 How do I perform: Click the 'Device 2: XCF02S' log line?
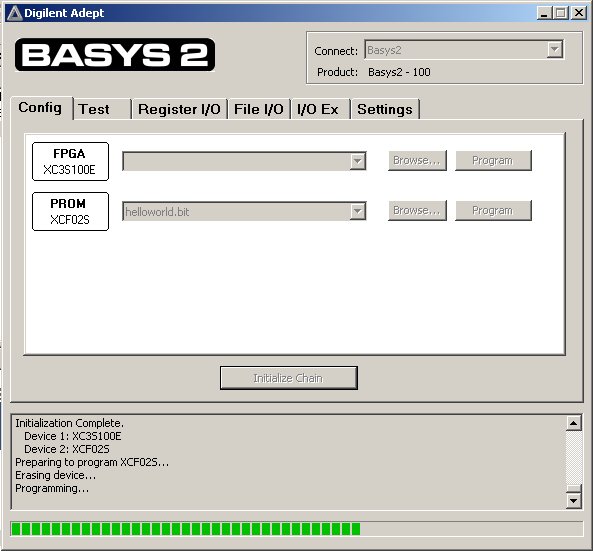click(67, 449)
